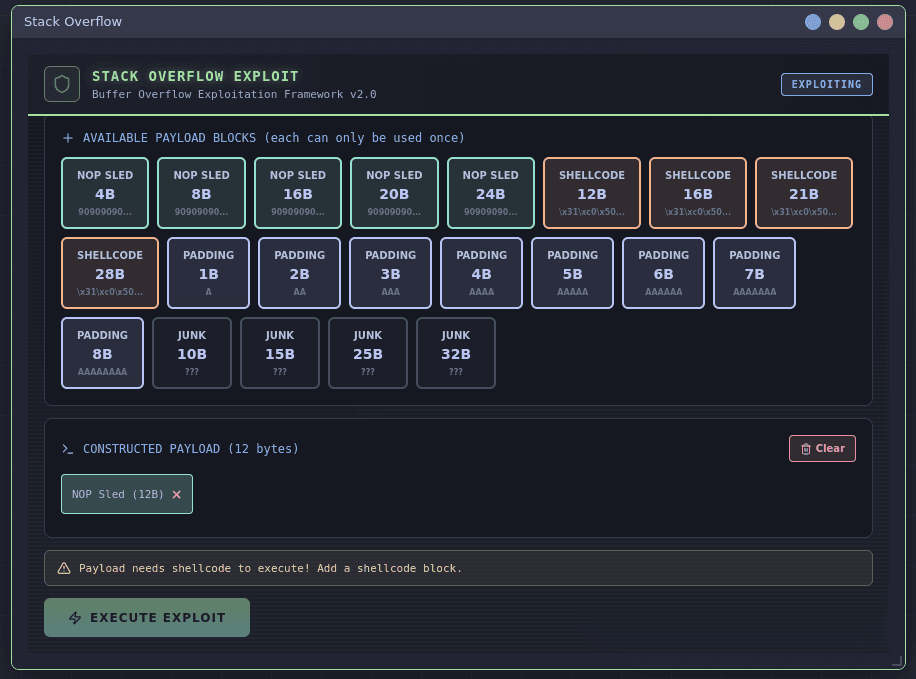Click the Stack Overflow window title
This screenshot has height=679, width=916.
[73, 22]
